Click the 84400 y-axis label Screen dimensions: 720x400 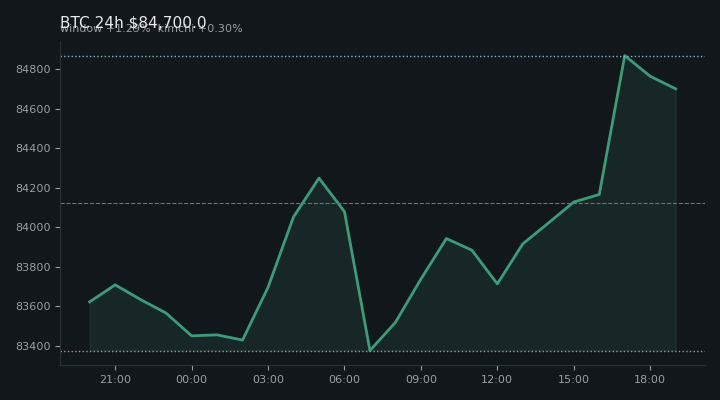(x=33, y=149)
